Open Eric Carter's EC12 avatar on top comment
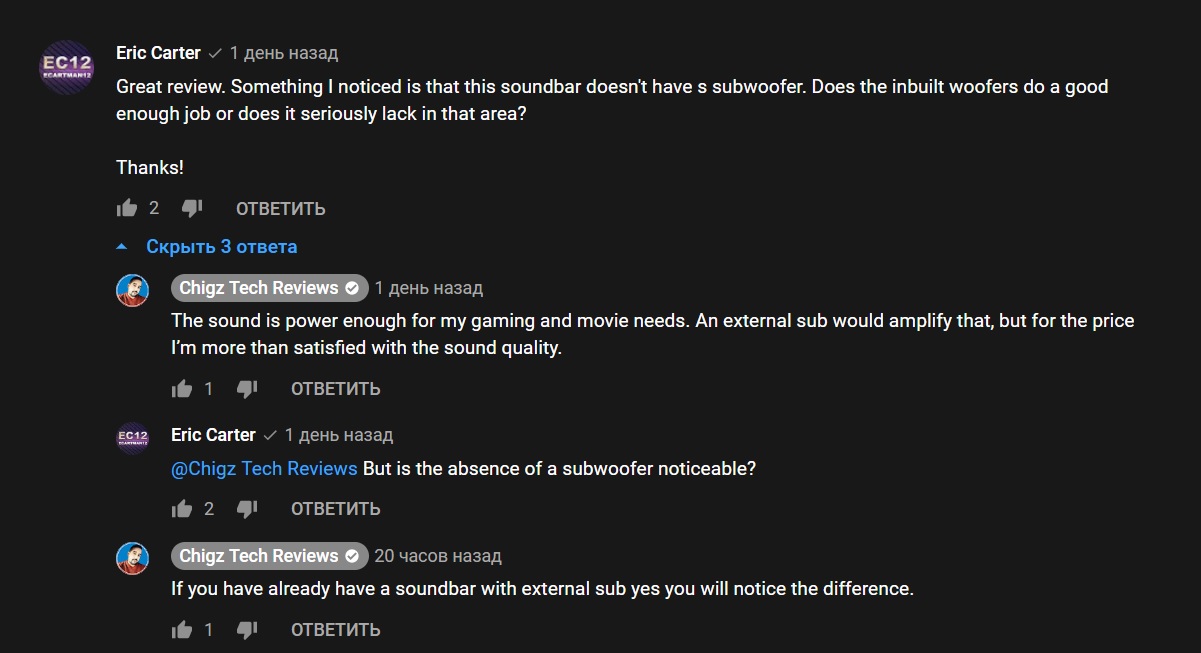Screen dimensions: 1201x653 click(66, 67)
